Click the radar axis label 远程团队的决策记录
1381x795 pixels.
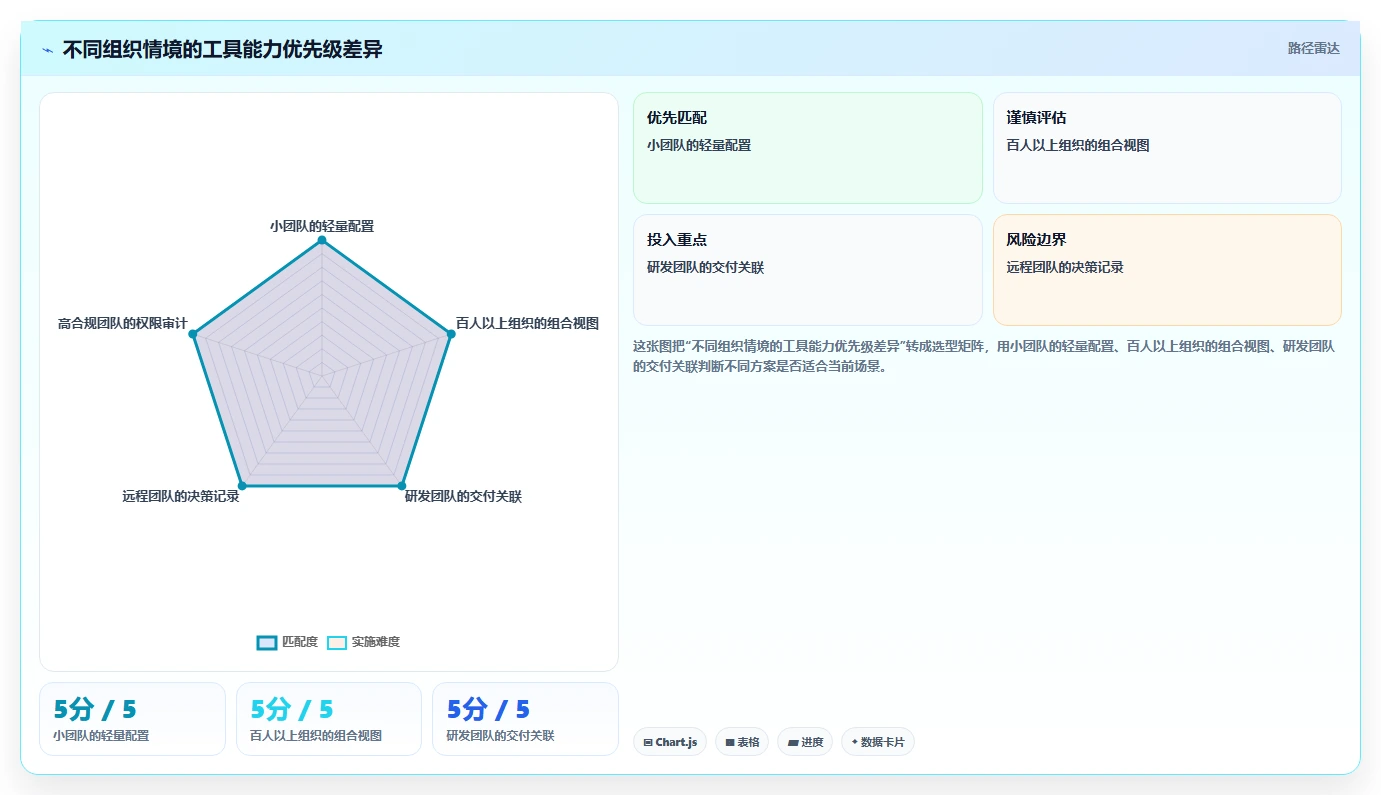181,496
